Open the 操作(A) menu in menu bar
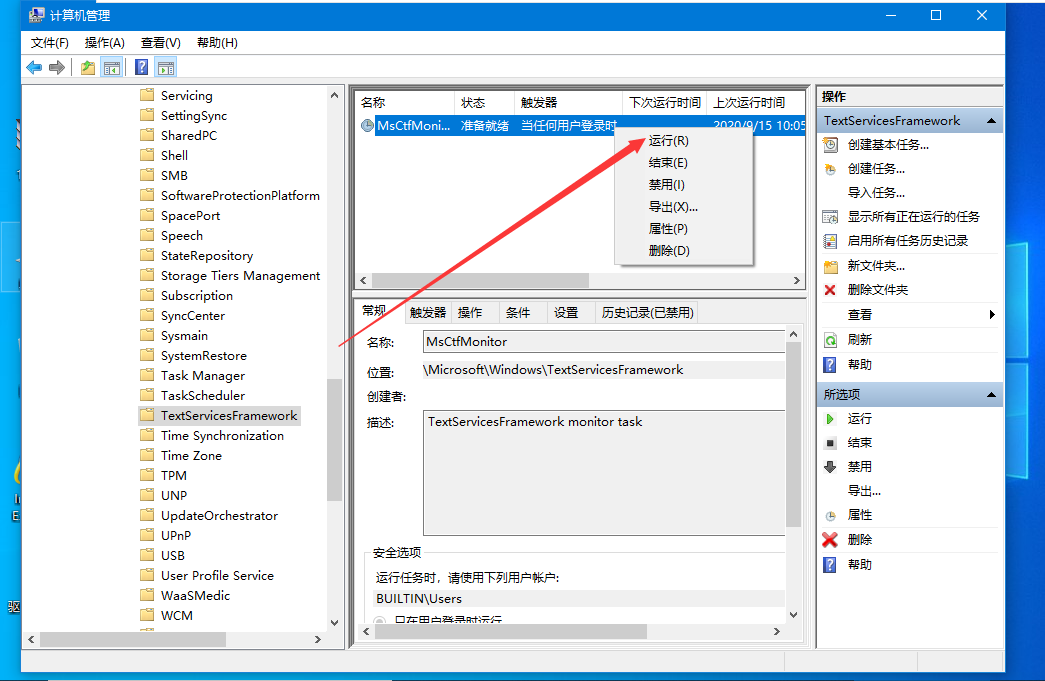Screen dimensions: 1045x681 (105, 43)
